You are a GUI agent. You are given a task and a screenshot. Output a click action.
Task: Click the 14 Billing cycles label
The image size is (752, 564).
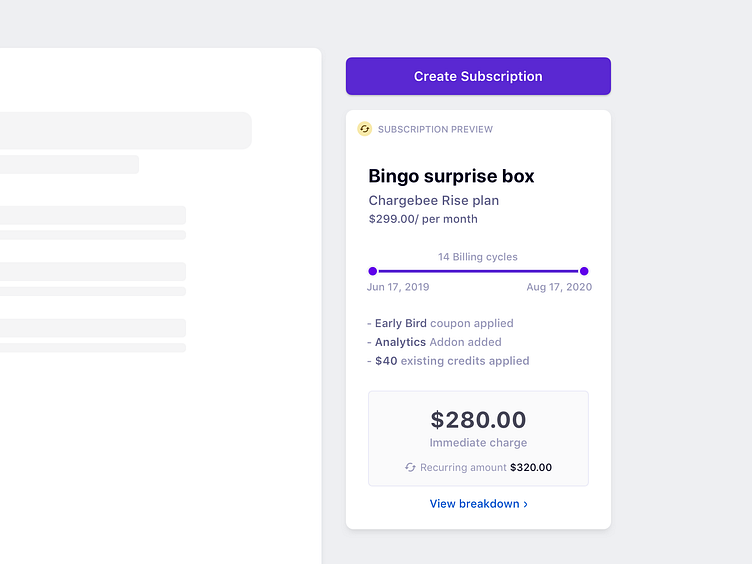click(478, 257)
